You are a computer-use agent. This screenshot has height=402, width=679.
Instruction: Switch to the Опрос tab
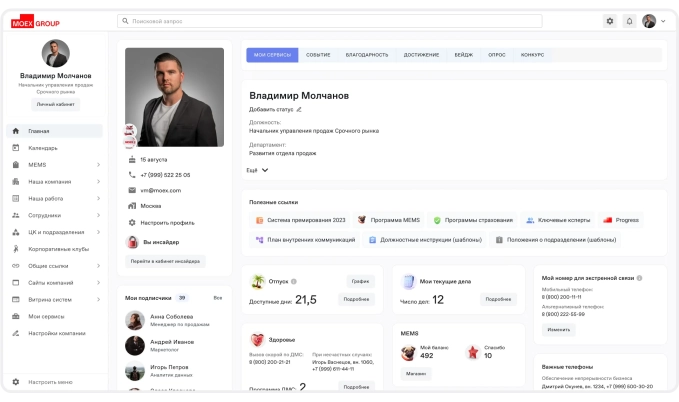tap(497, 55)
